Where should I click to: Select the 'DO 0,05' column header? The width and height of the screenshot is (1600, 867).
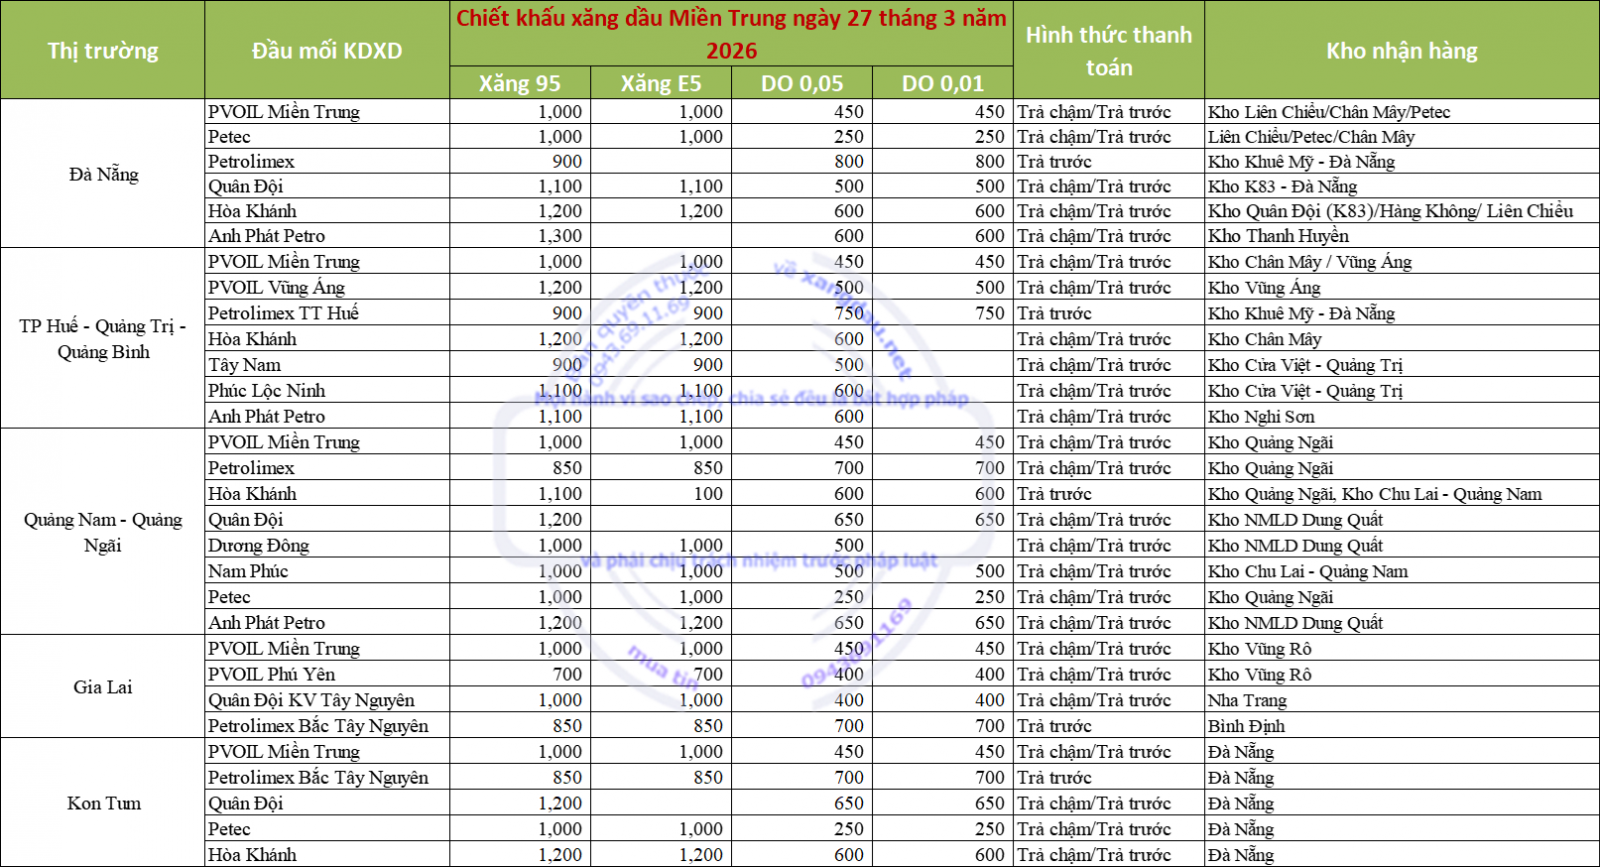[x=801, y=84]
